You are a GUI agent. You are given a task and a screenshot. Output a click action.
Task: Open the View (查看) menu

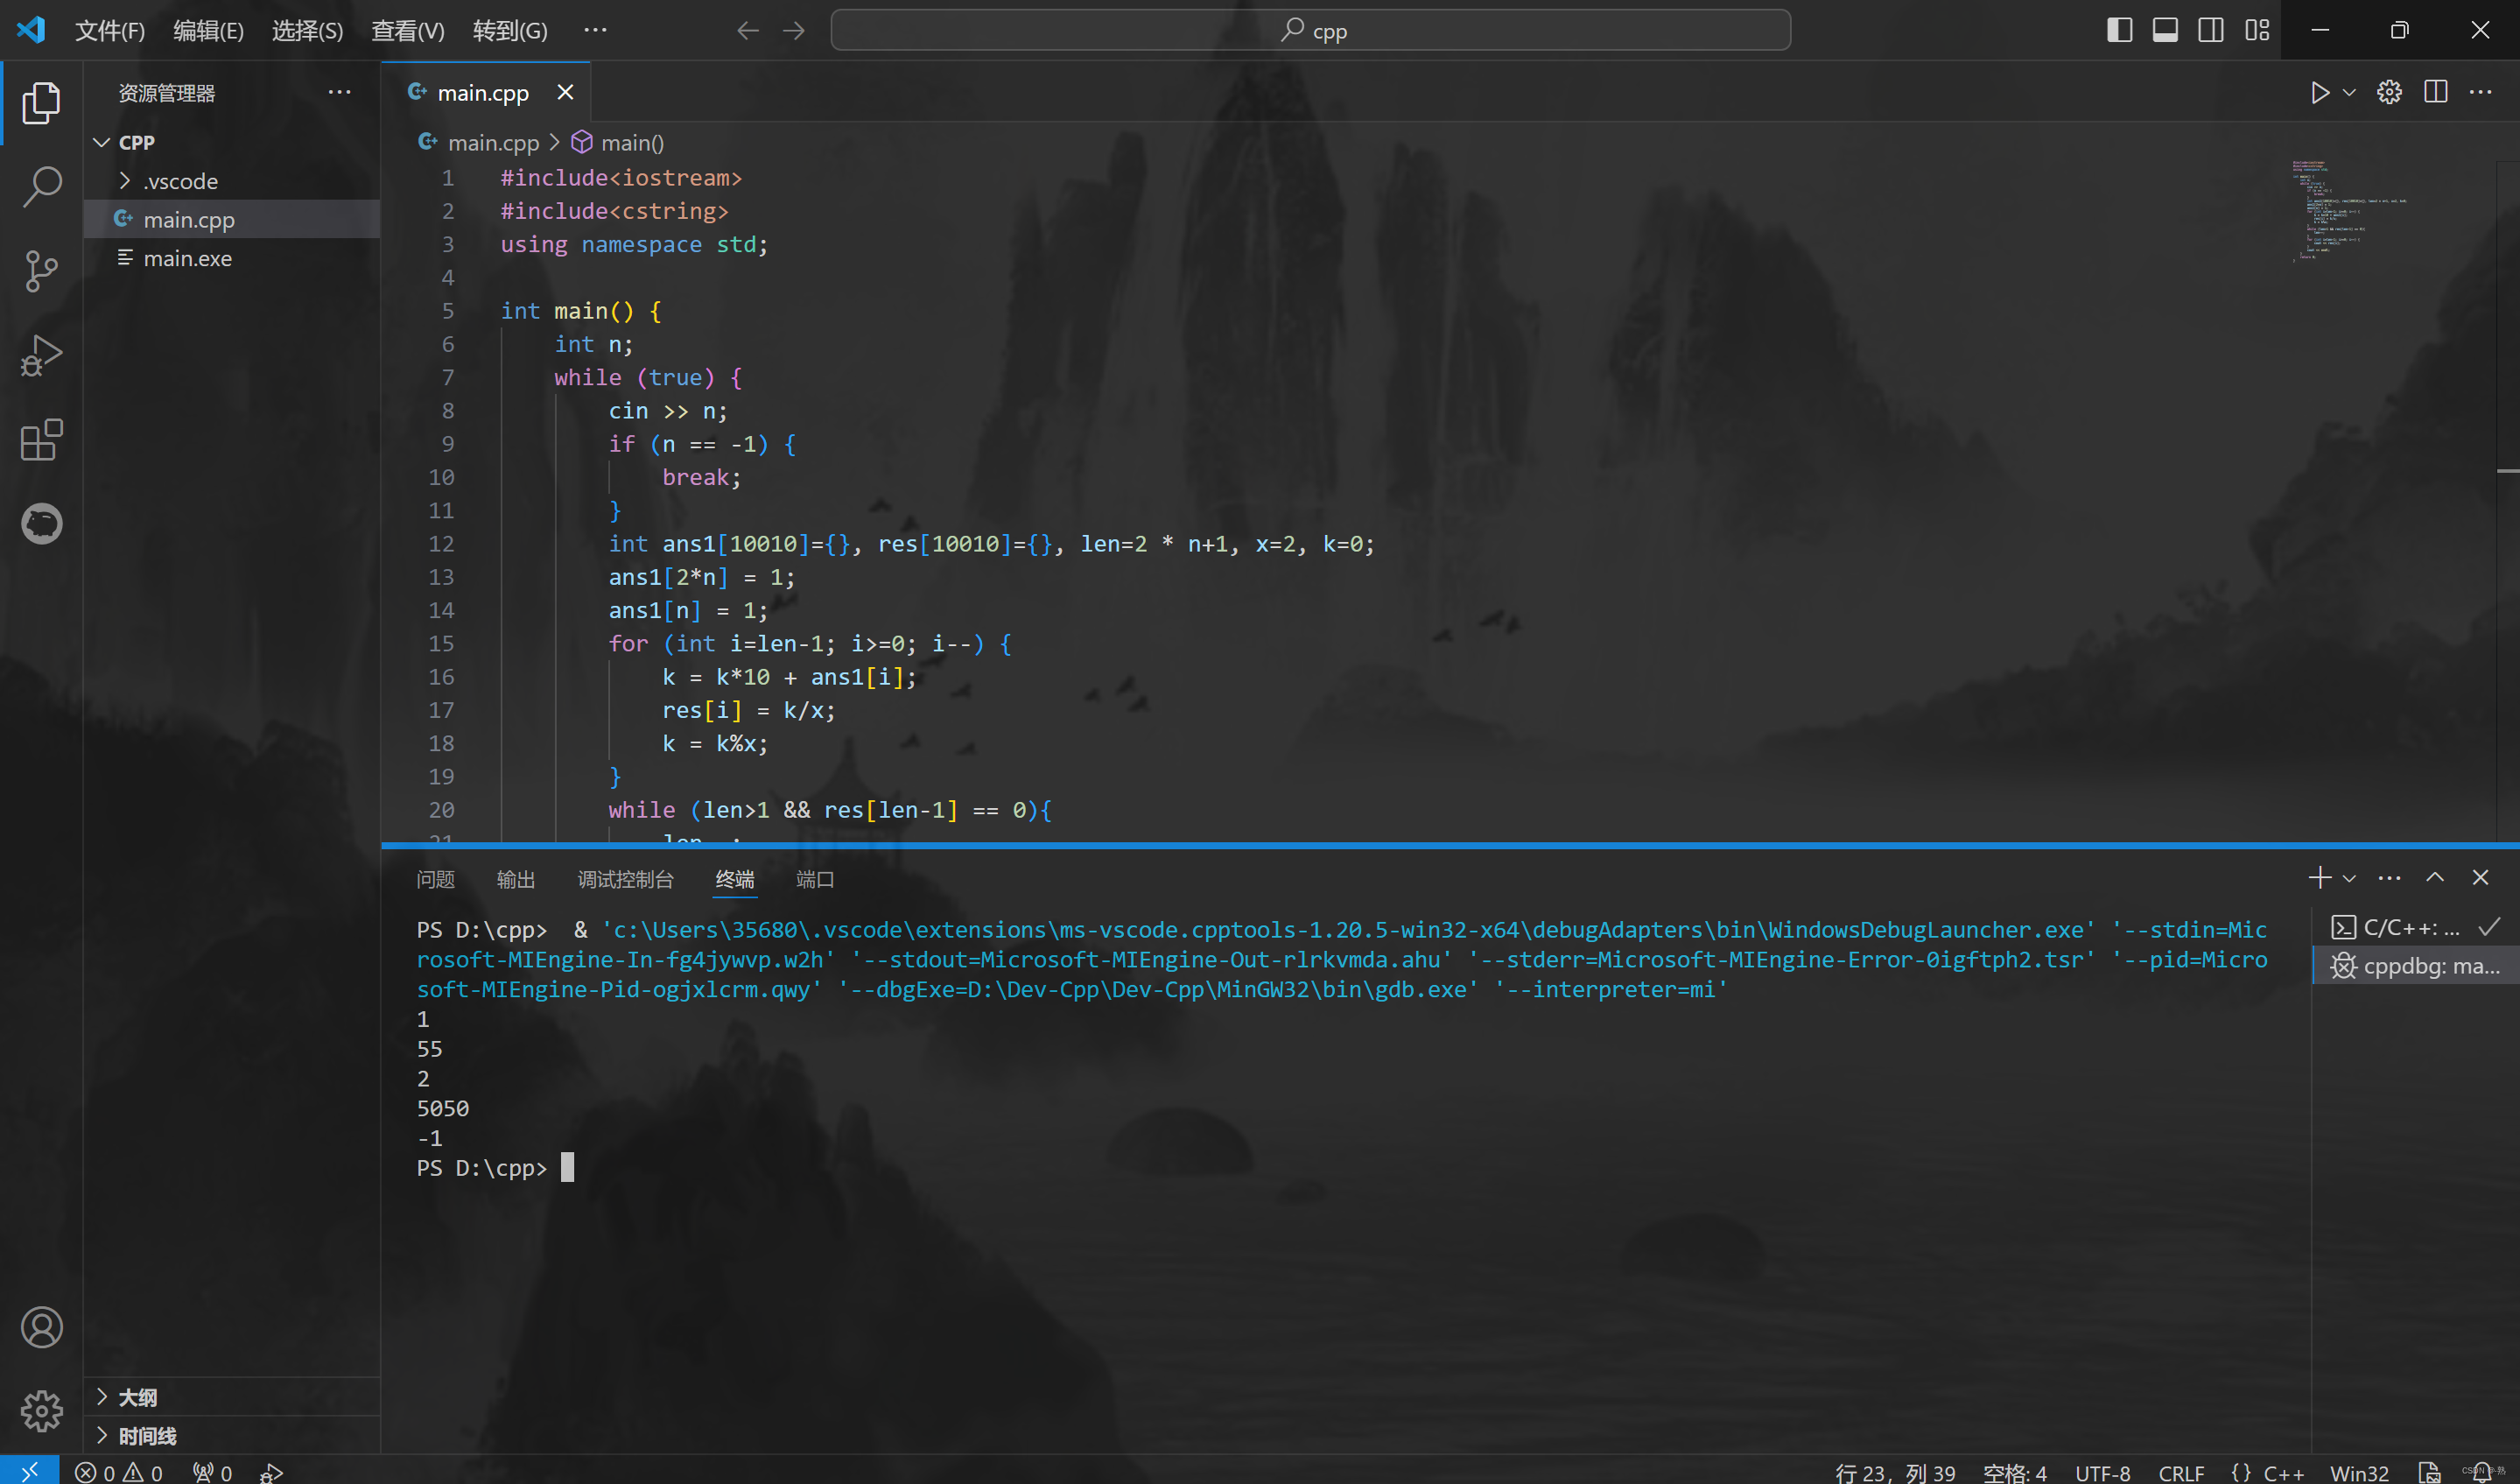408,30
